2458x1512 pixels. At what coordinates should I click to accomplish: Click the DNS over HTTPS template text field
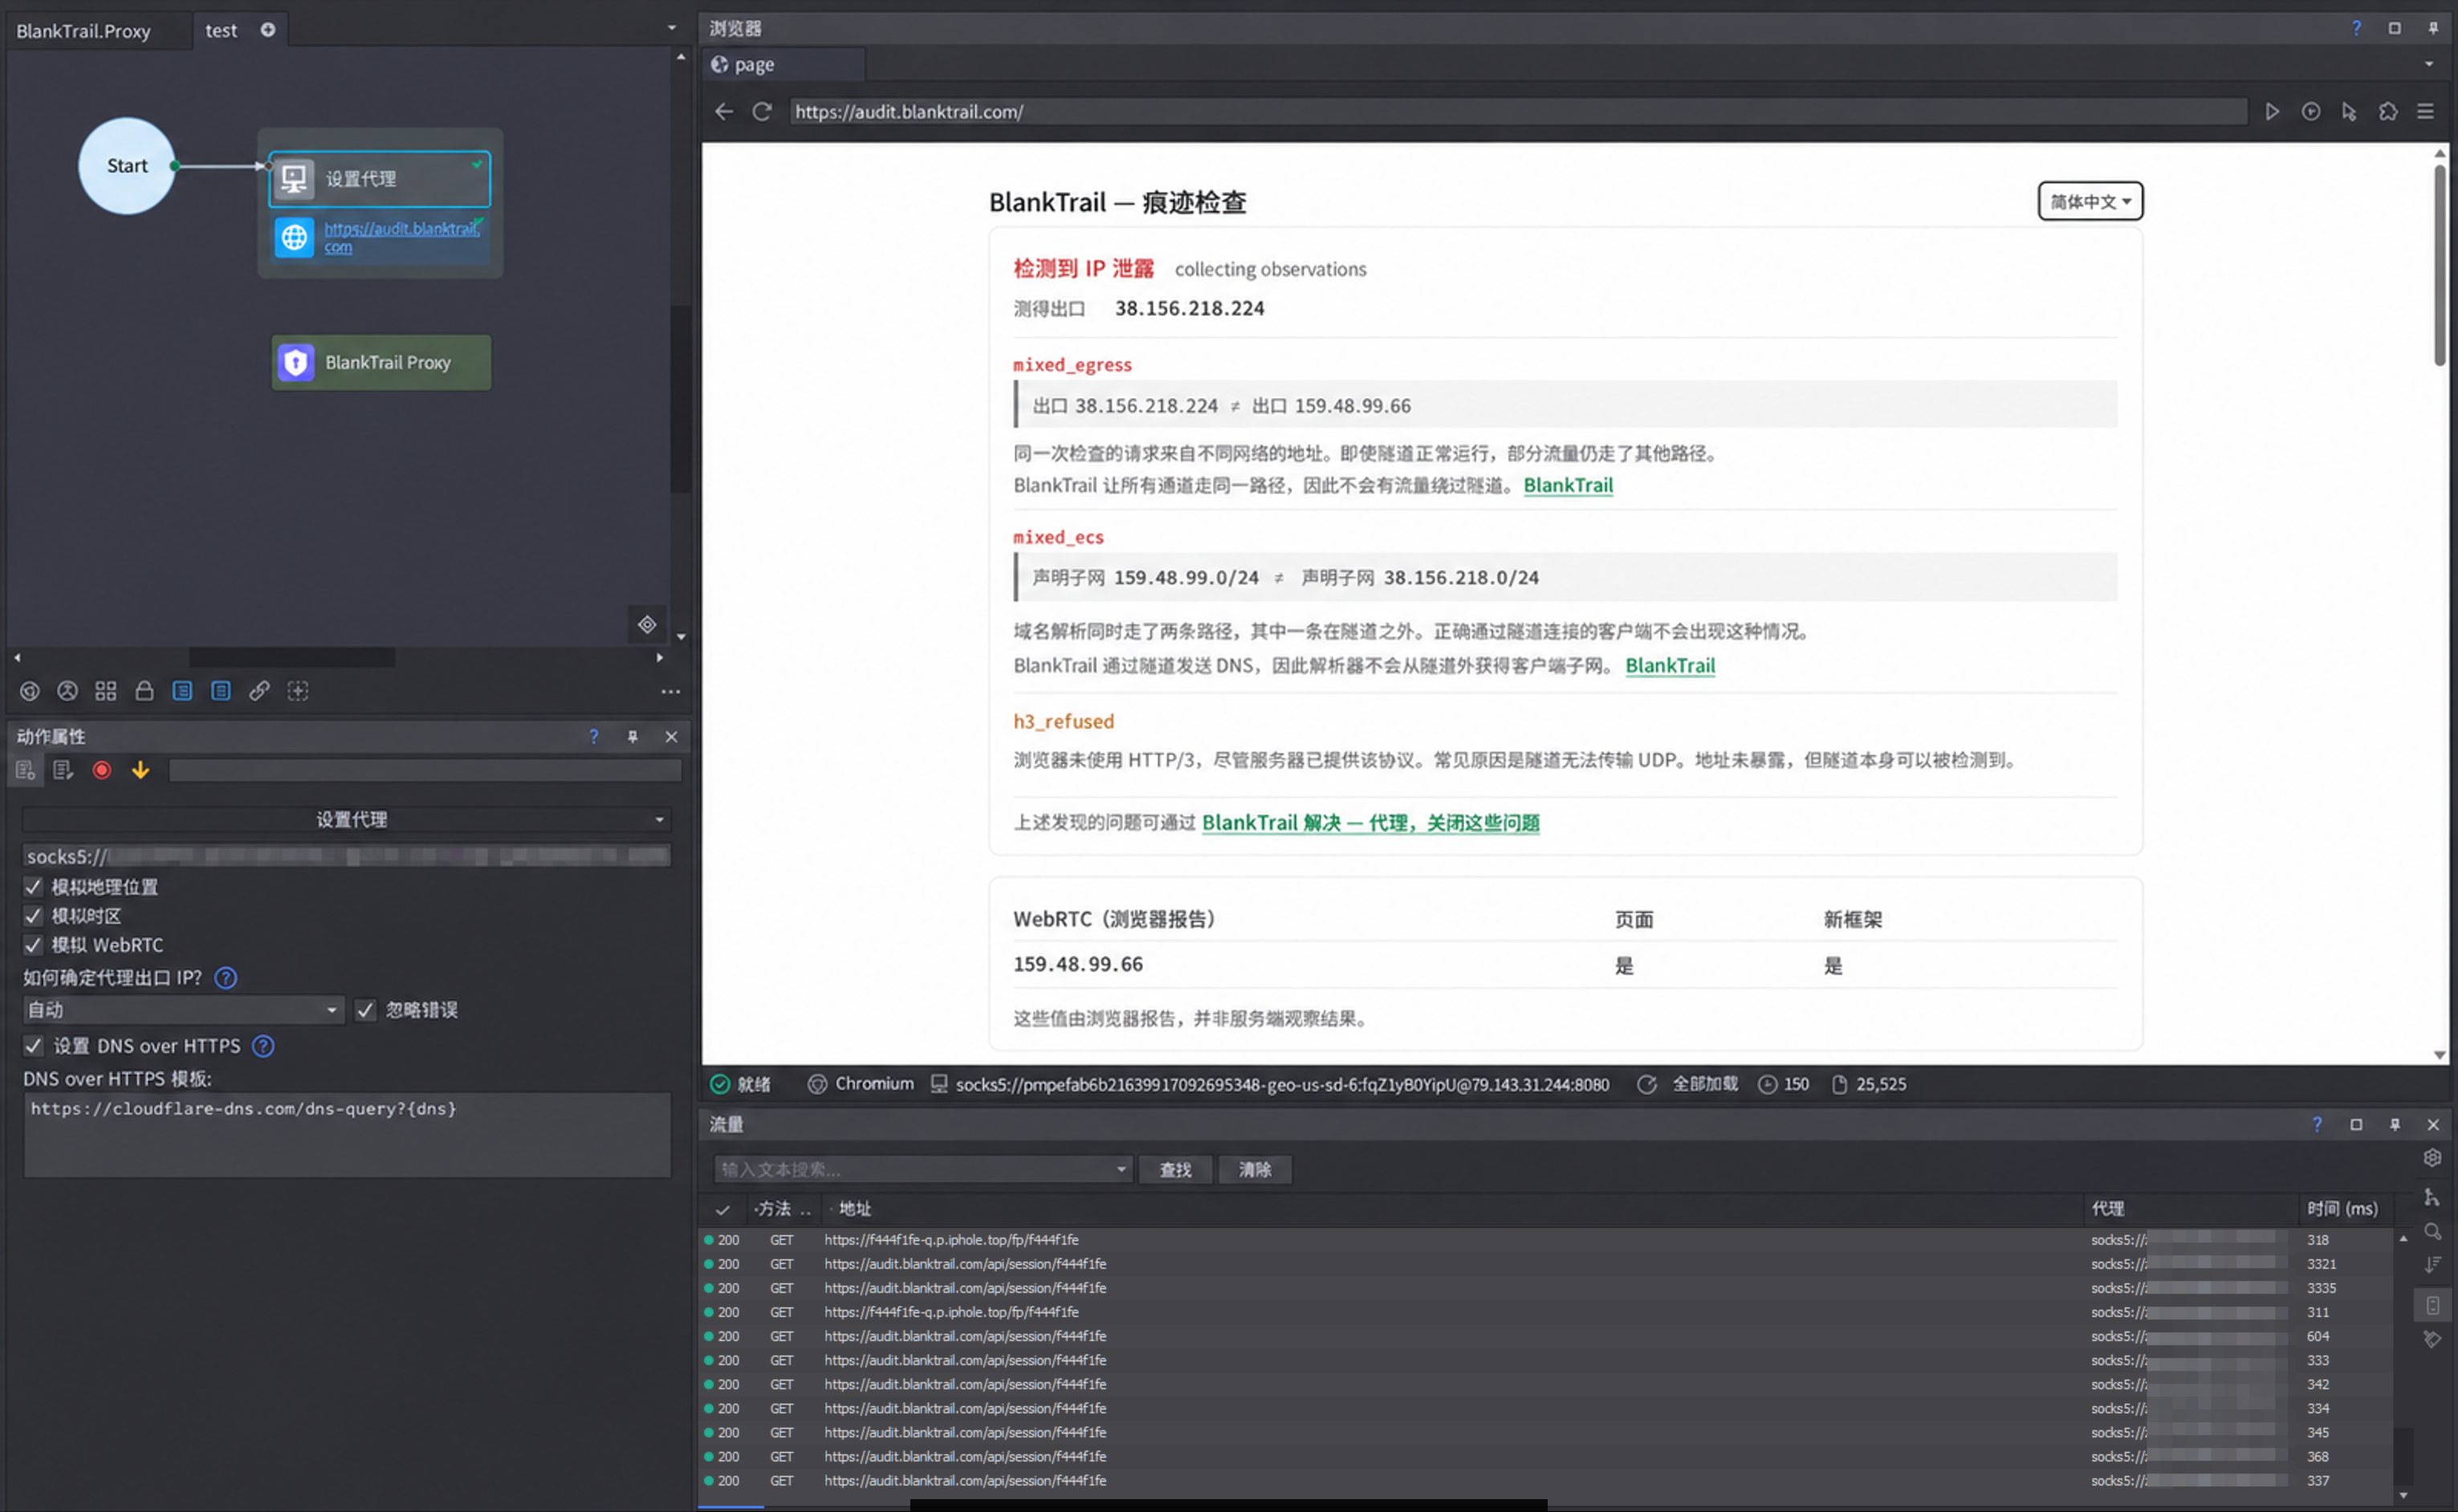pos(347,1135)
